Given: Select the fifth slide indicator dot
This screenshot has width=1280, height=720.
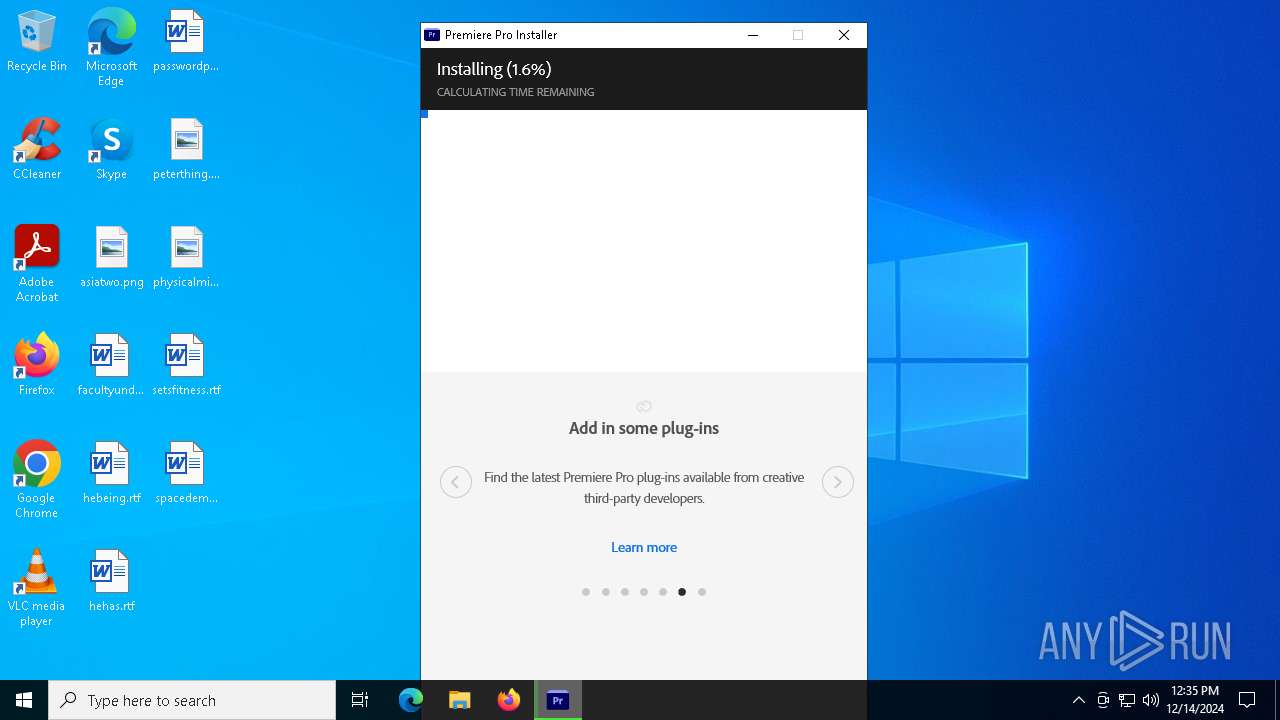Looking at the screenshot, I should 663,592.
